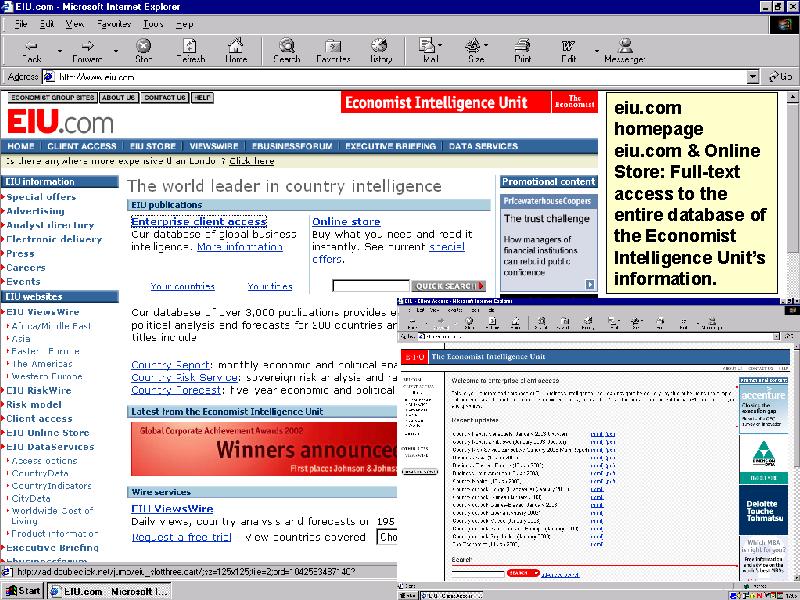This screenshot has width=800, height=600.
Task: Click the More information link
Action: [240, 247]
